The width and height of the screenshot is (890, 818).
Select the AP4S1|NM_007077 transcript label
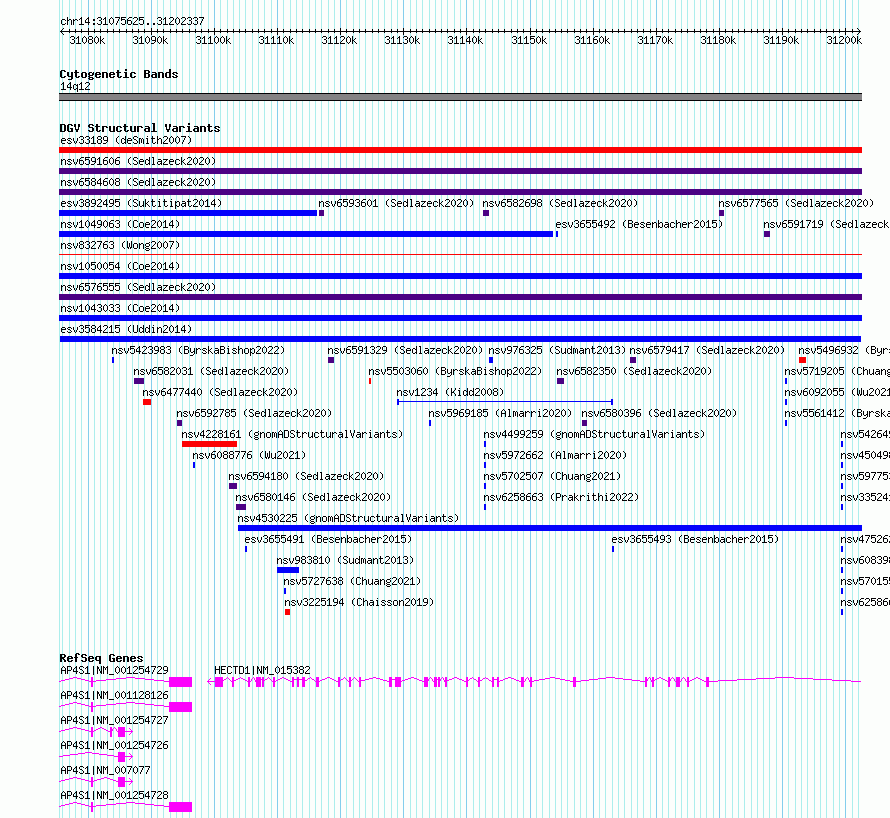click(x=106, y=770)
